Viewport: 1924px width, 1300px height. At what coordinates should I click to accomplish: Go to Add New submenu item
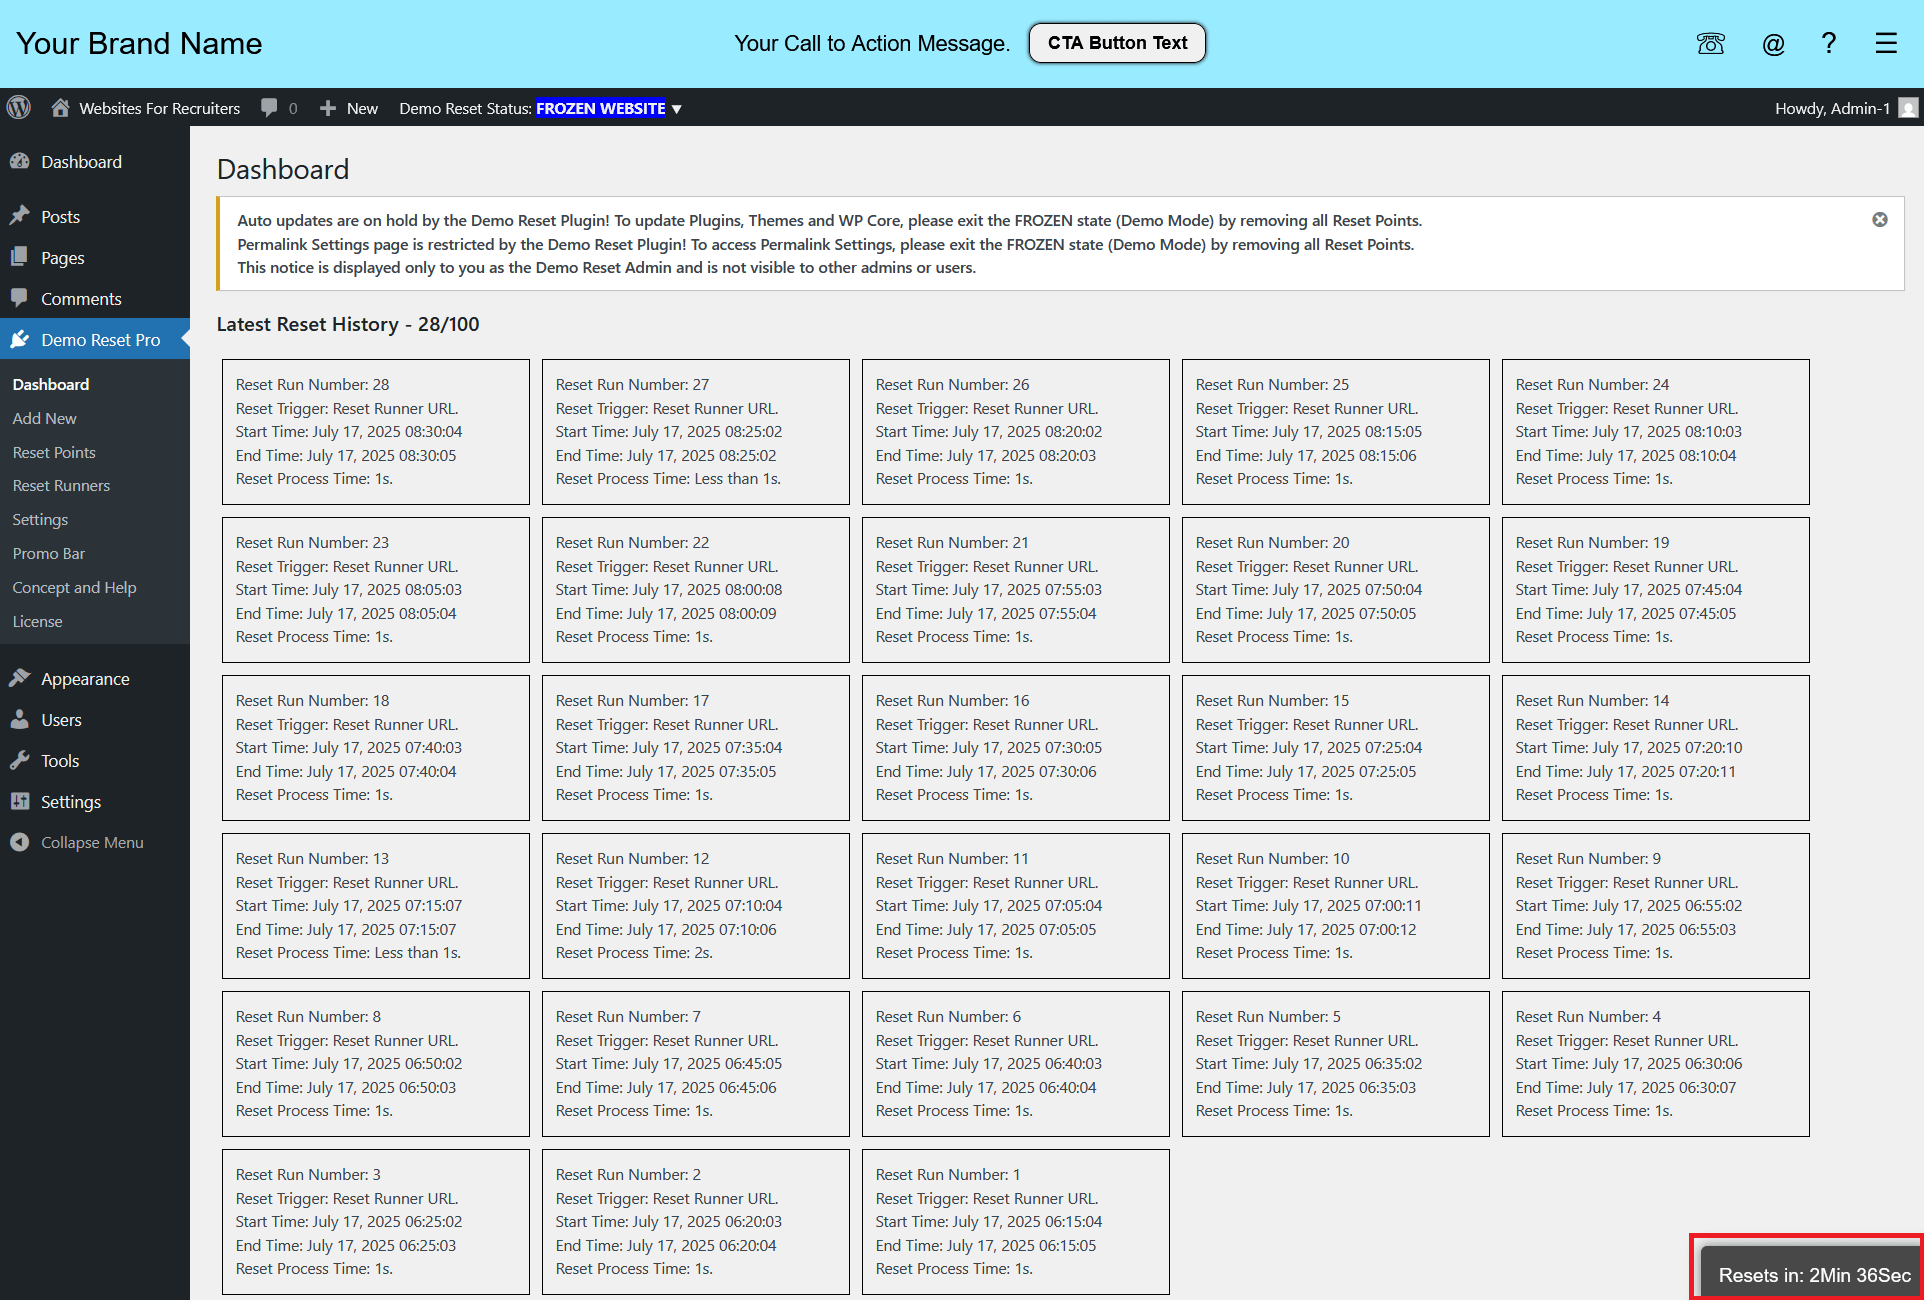pos(44,418)
